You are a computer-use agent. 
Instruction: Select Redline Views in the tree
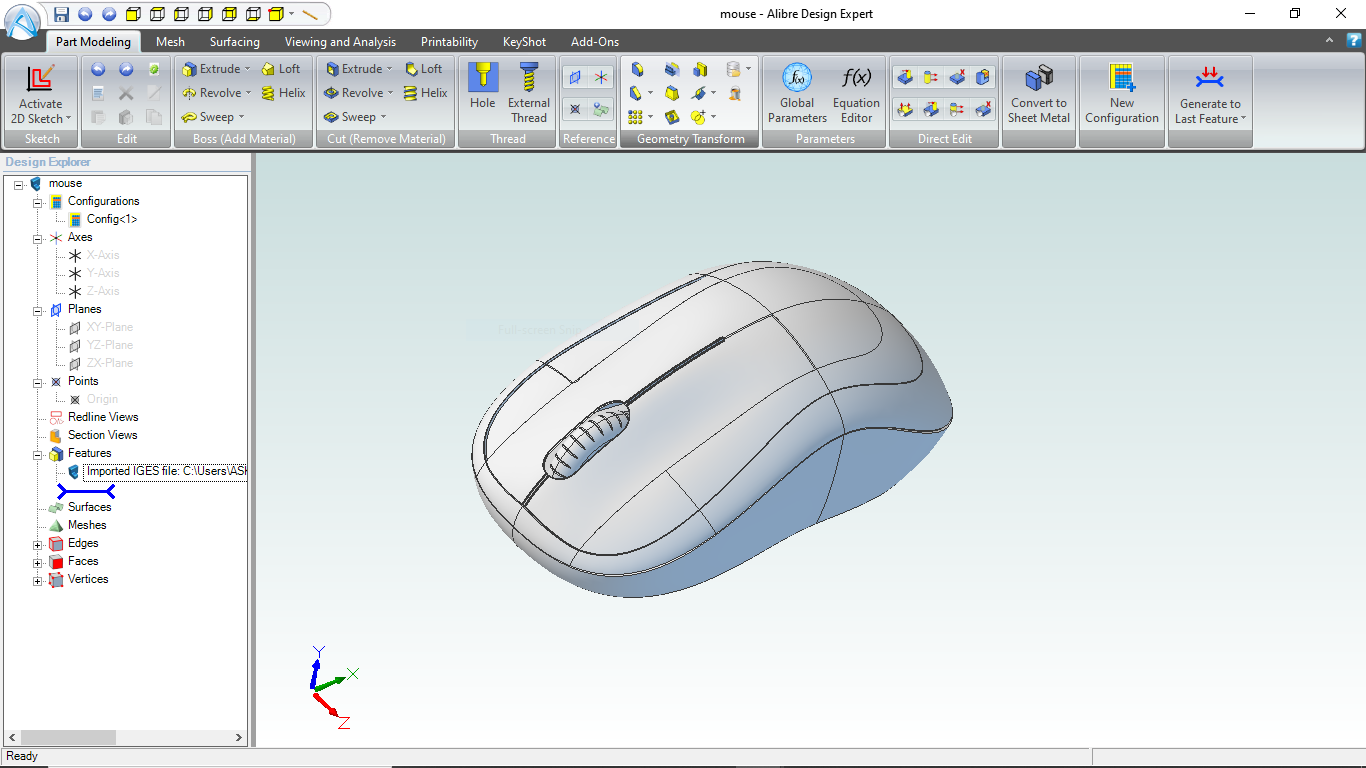pos(103,417)
